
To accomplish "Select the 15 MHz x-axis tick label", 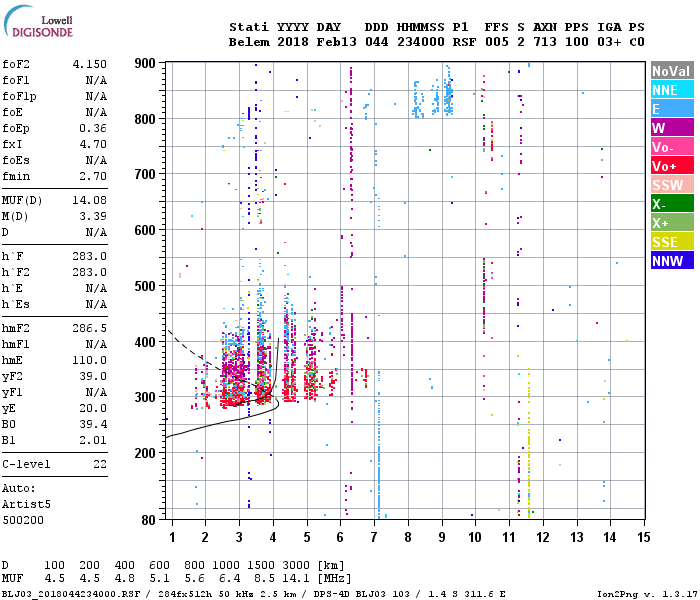I will click(643, 537).
